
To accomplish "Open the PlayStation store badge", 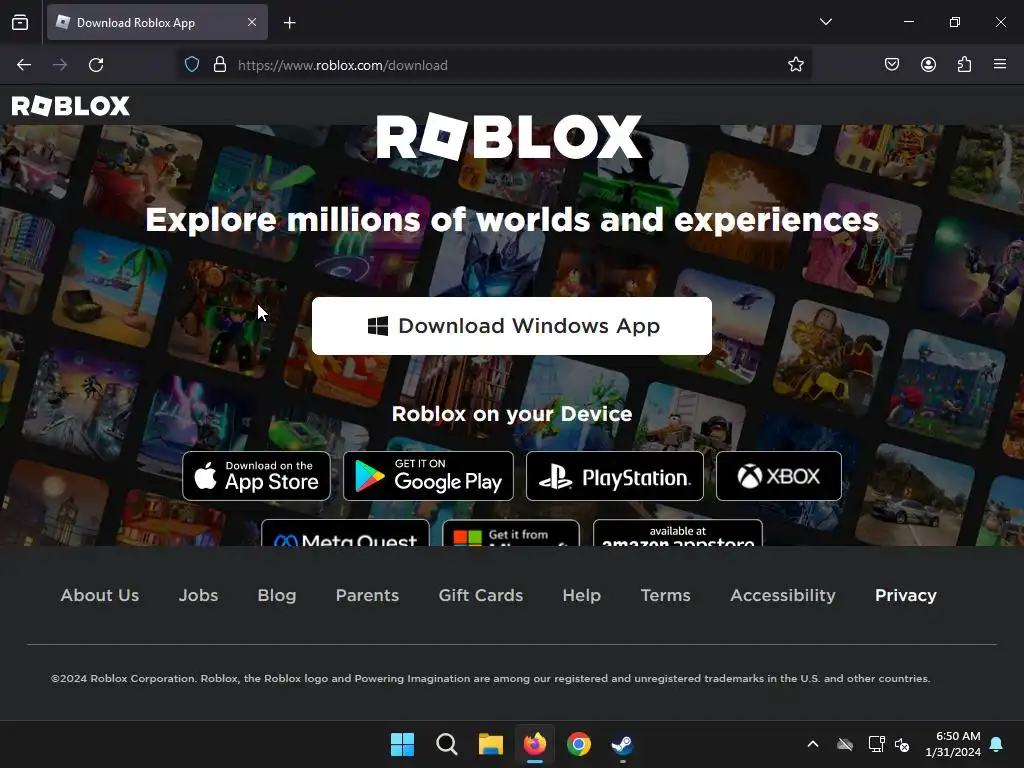I will click(615, 476).
